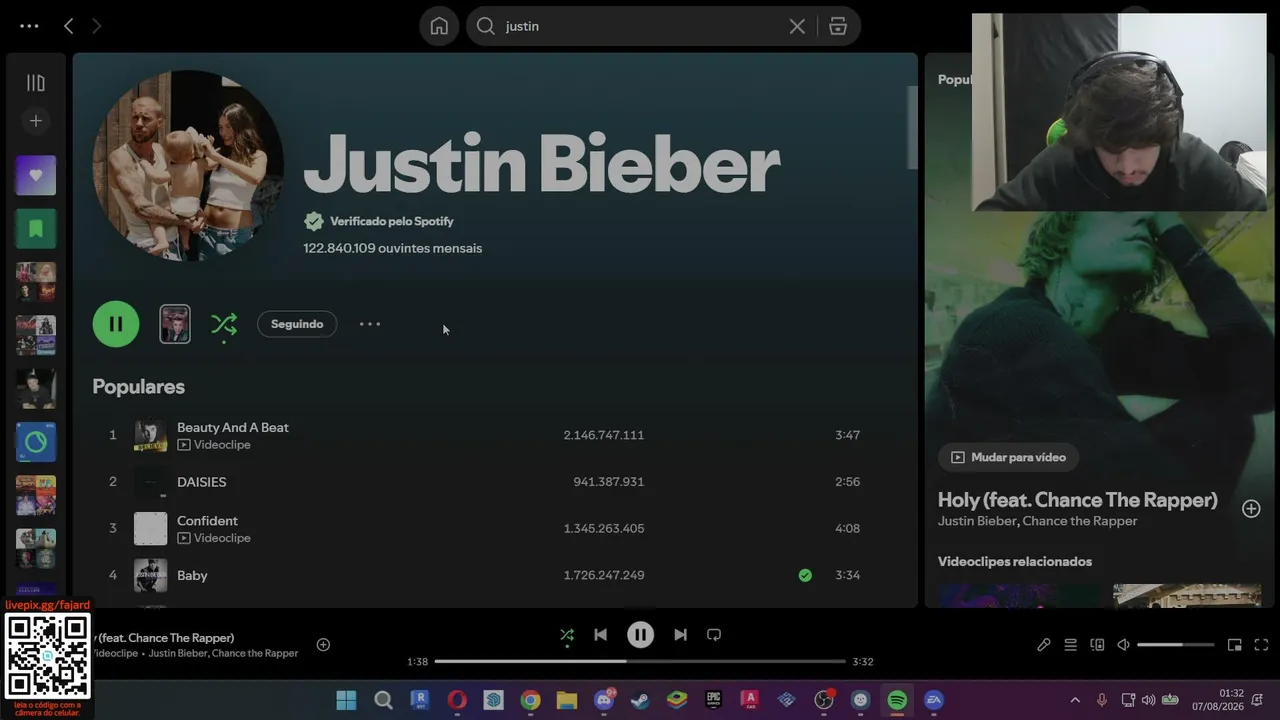
Task: Open Google Chrome from taskbar
Action: pos(530,700)
